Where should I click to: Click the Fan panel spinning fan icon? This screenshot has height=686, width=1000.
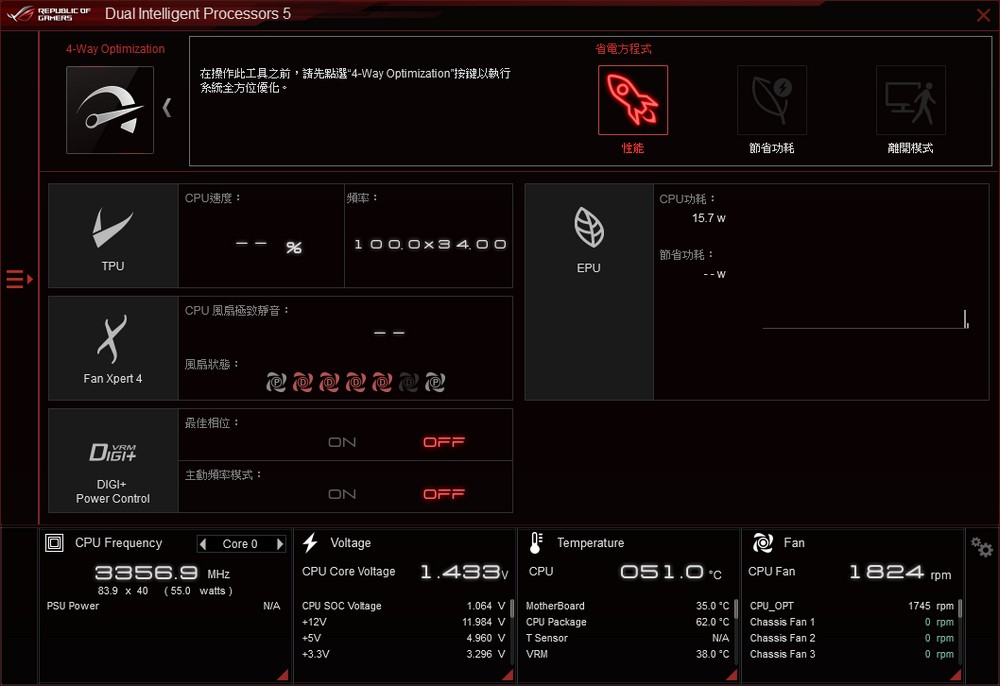coord(763,543)
